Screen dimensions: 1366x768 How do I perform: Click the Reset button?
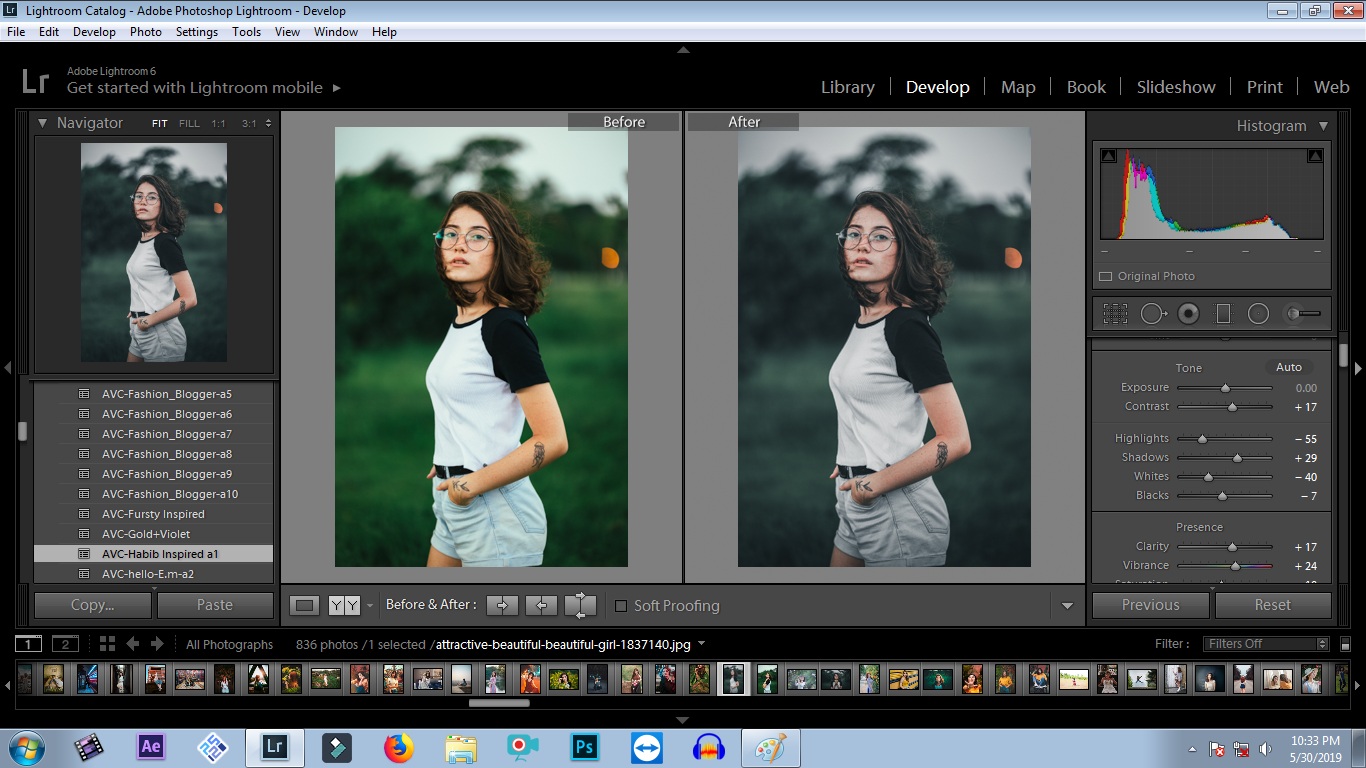[x=1273, y=605]
